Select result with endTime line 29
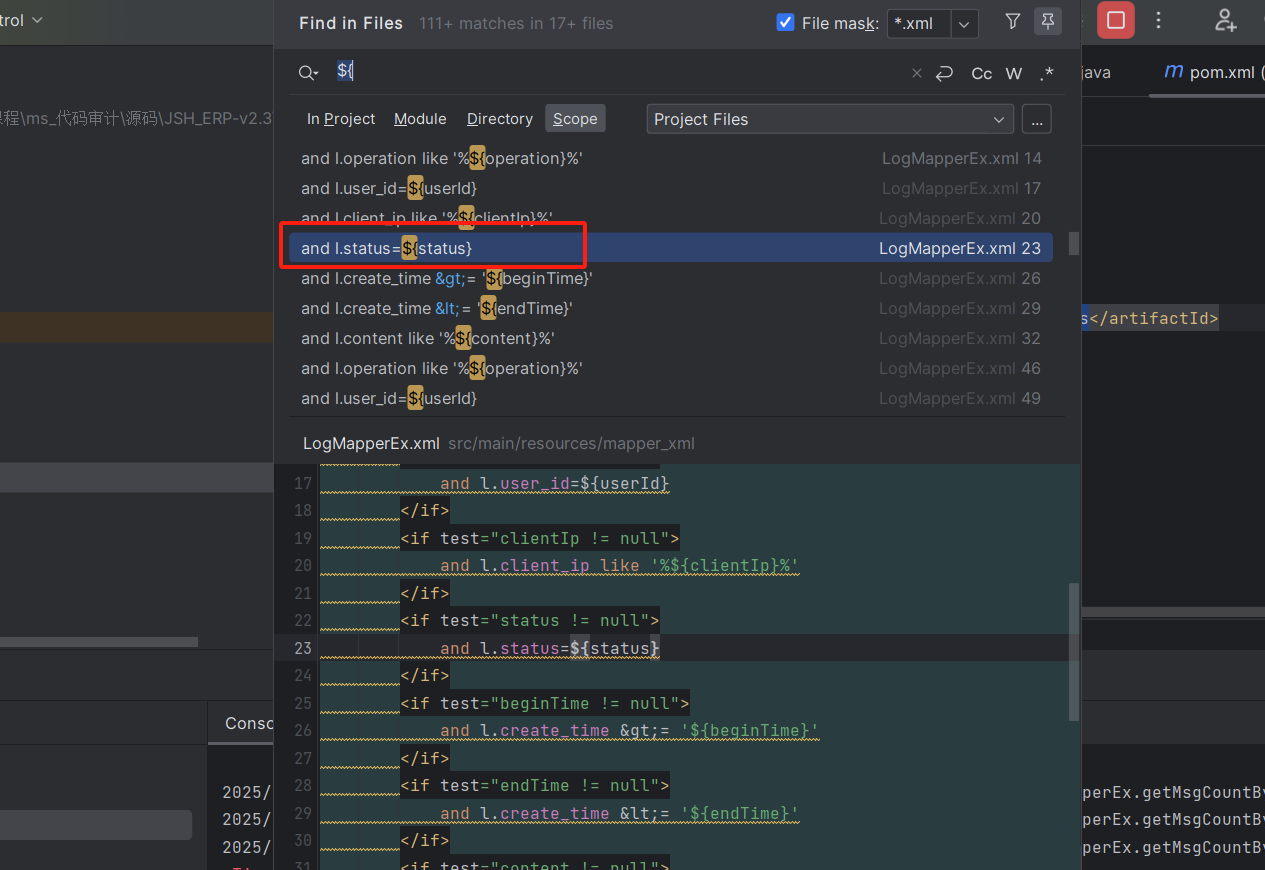 [671, 308]
